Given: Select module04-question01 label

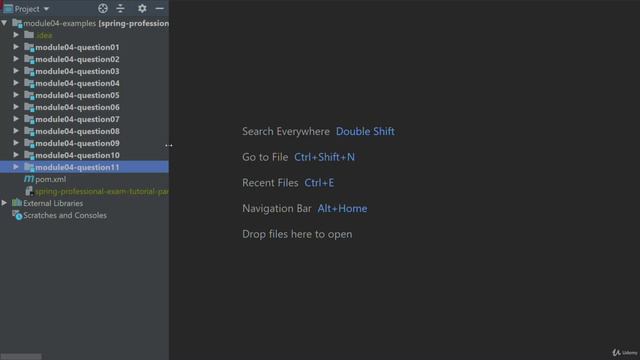Looking at the screenshot, I should coord(77,47).
